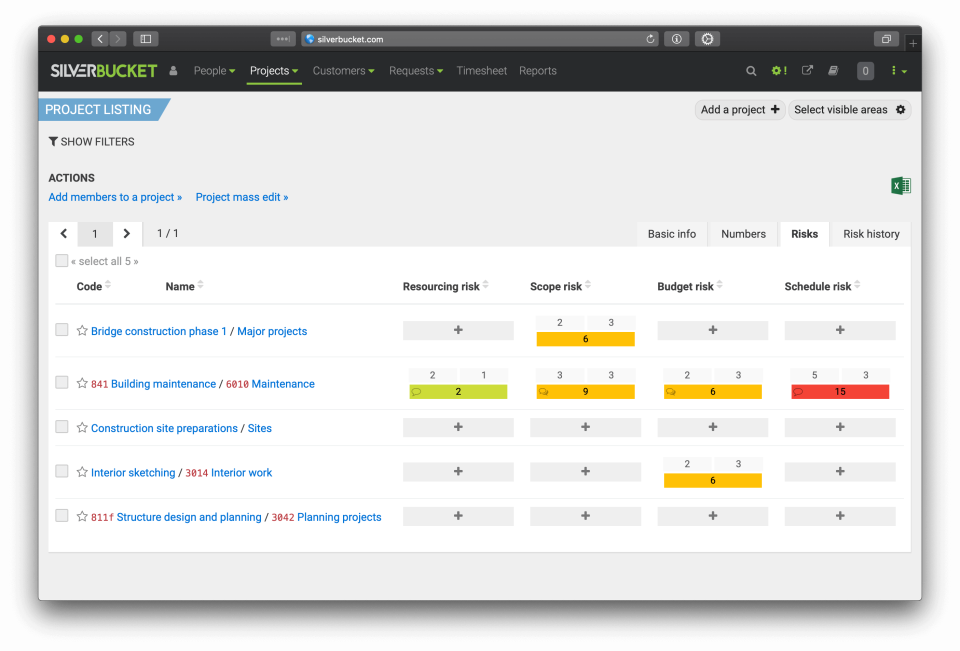The height and width of the screenshot is (651, 960).
Task: Open the Risk history tab
Action: 870,233
